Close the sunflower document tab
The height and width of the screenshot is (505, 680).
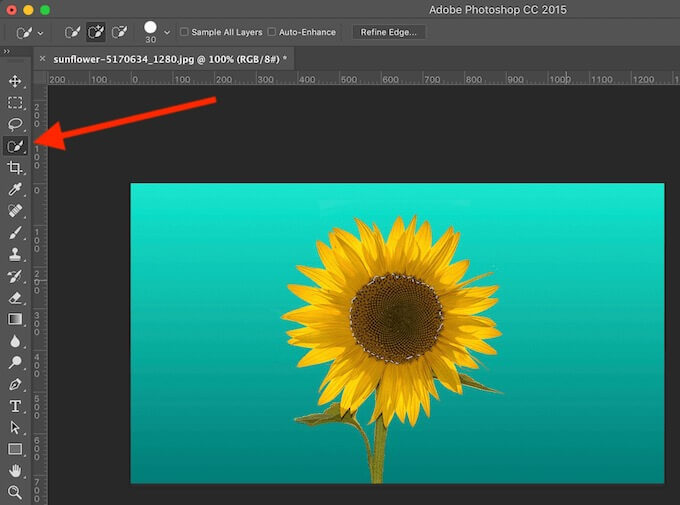coord(42,59)
